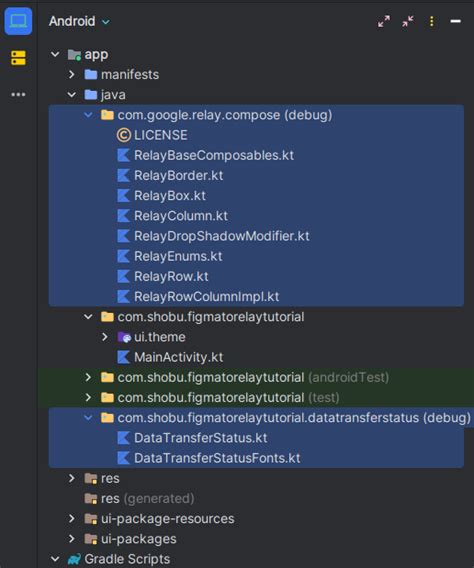Viewport: 474px width, 568px height.
Task: Click the res (generated) folder icon
Action: (91, 499)
